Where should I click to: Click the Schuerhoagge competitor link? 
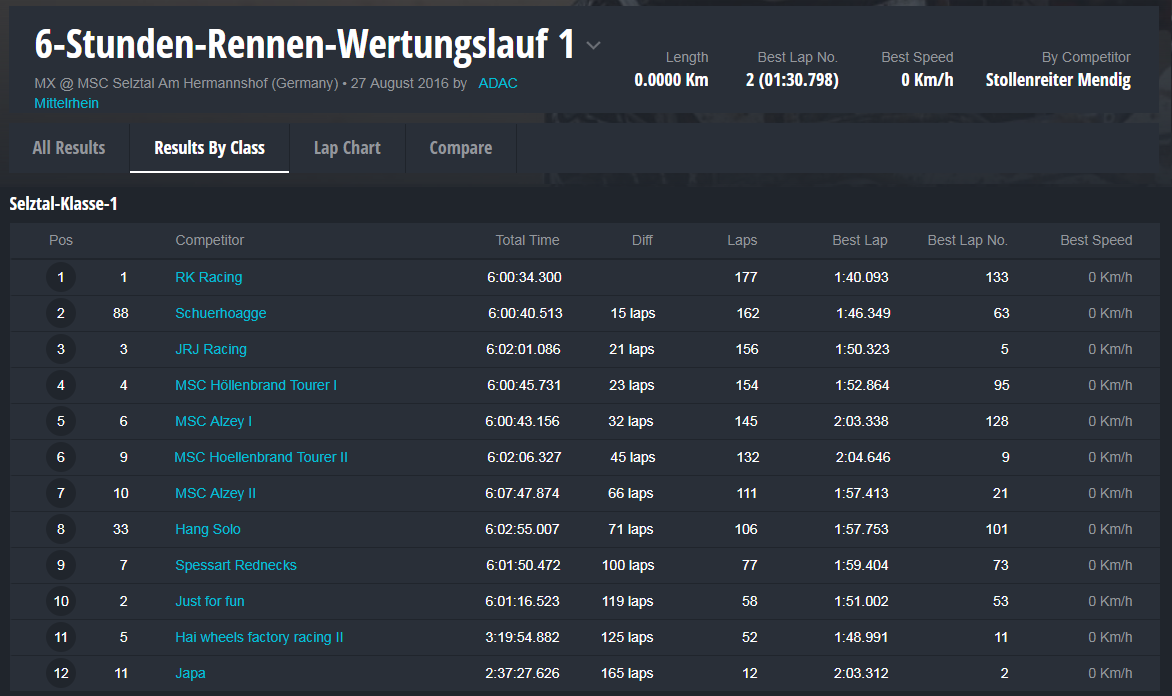220,313
